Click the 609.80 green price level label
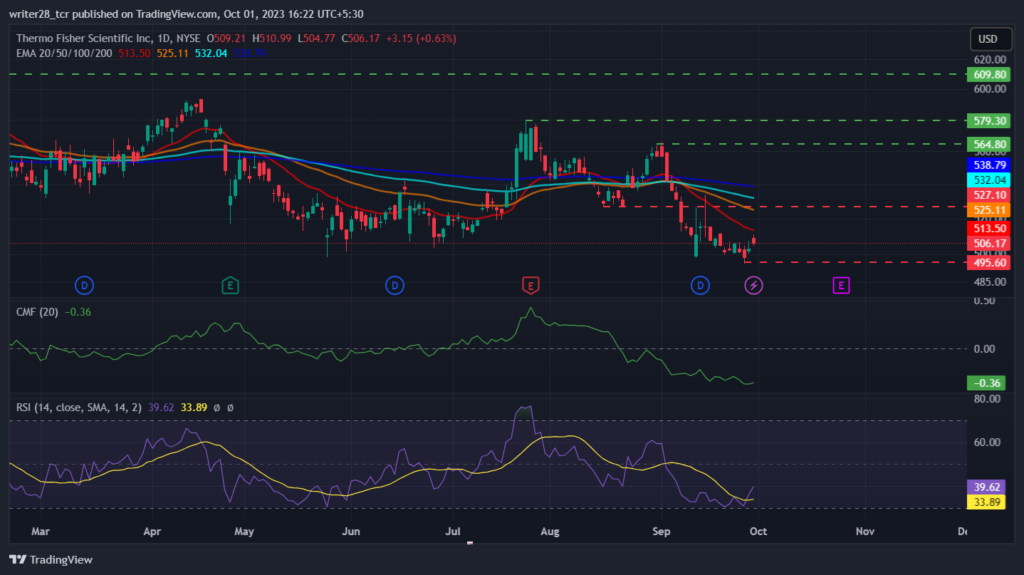1024x575 pixels. coord(989,74)
